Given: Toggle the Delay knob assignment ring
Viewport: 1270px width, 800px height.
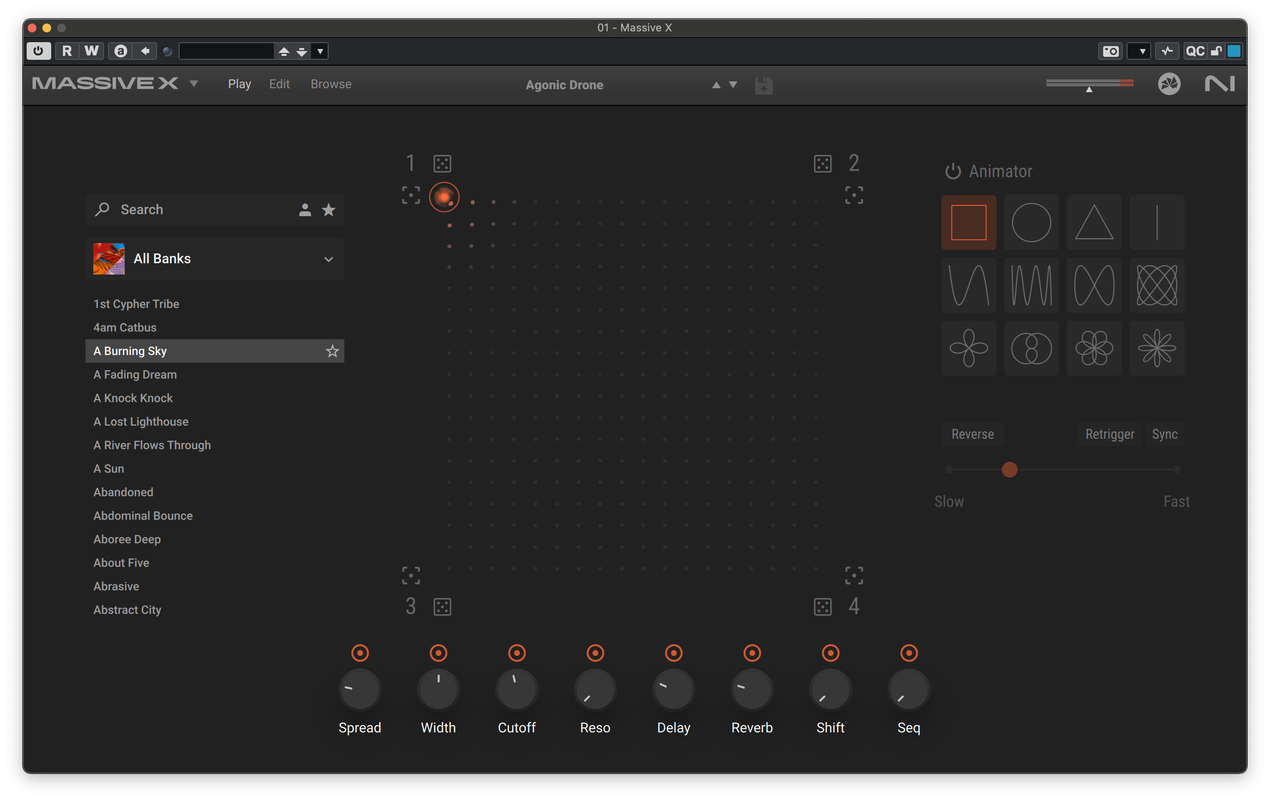Looking at the screenshot, I should point(674,653).
